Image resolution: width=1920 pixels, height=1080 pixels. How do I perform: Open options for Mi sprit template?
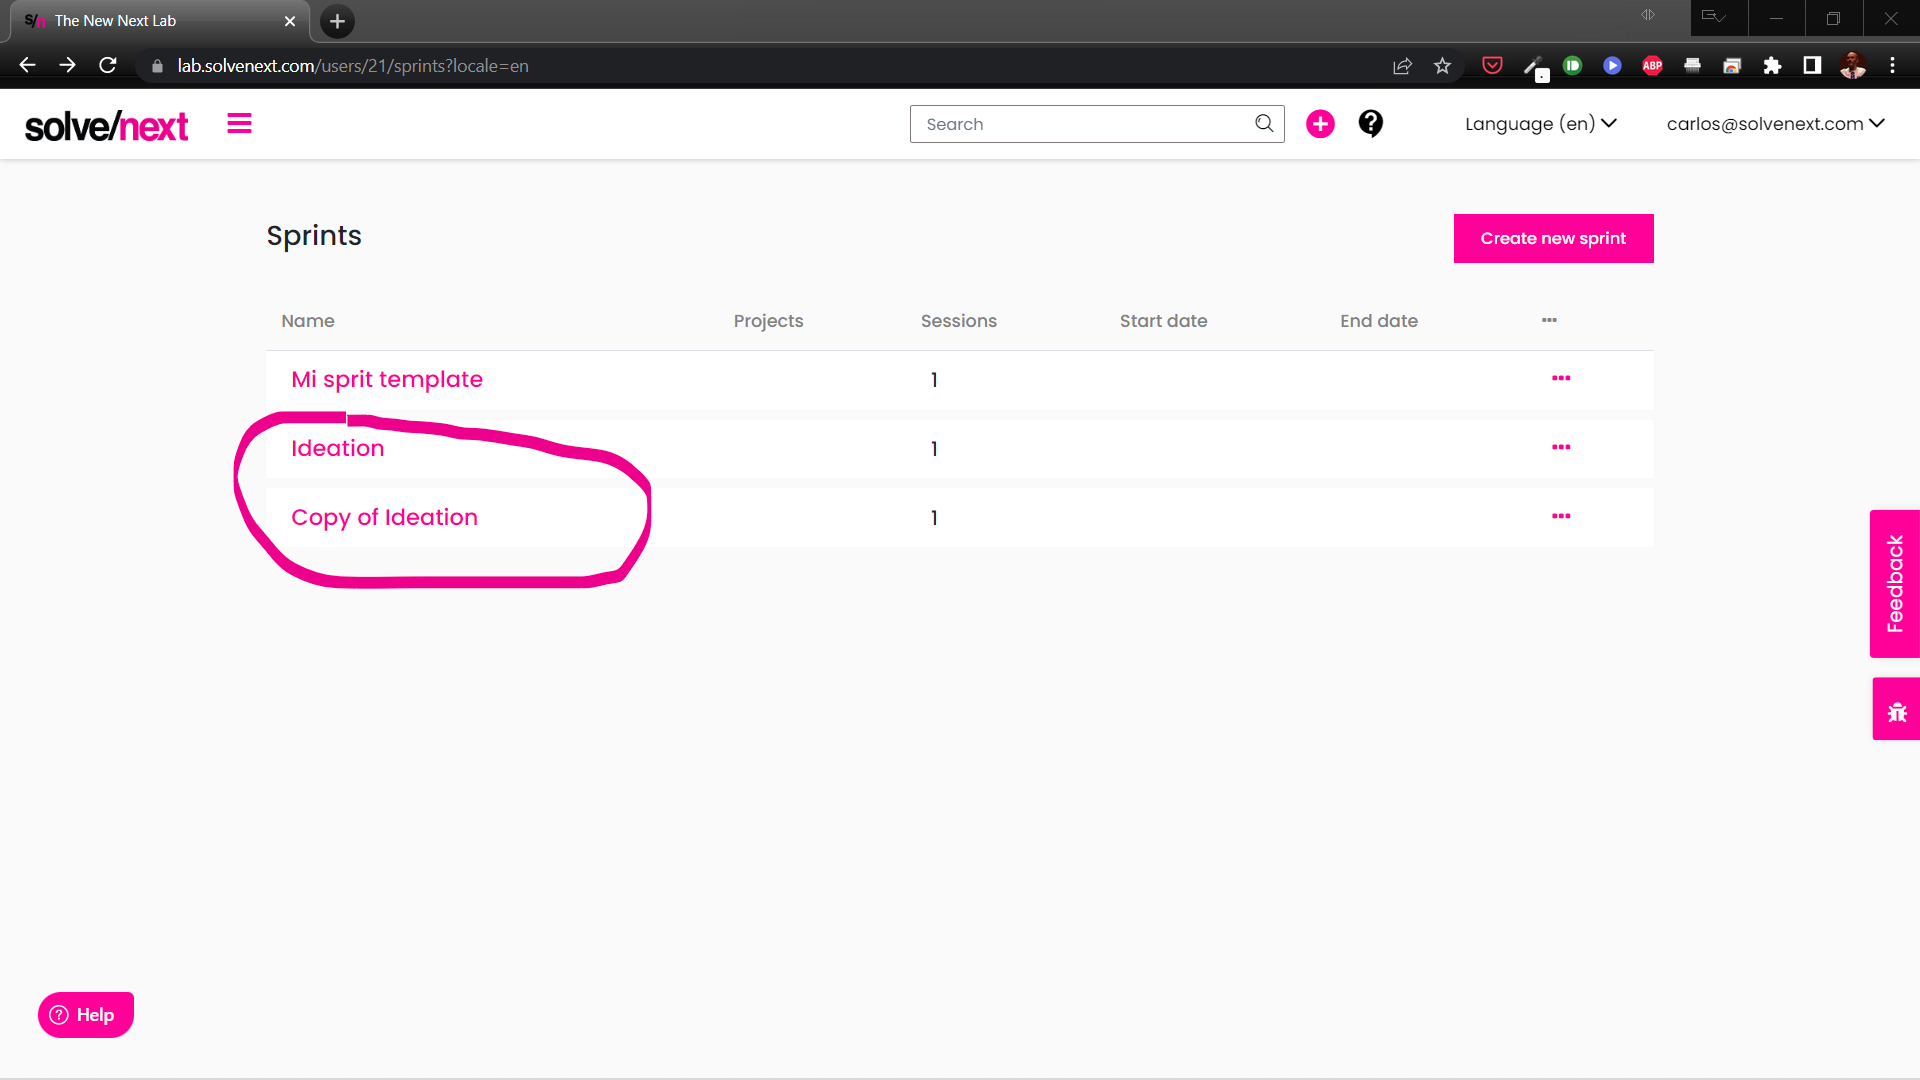tap(1561, 378)
